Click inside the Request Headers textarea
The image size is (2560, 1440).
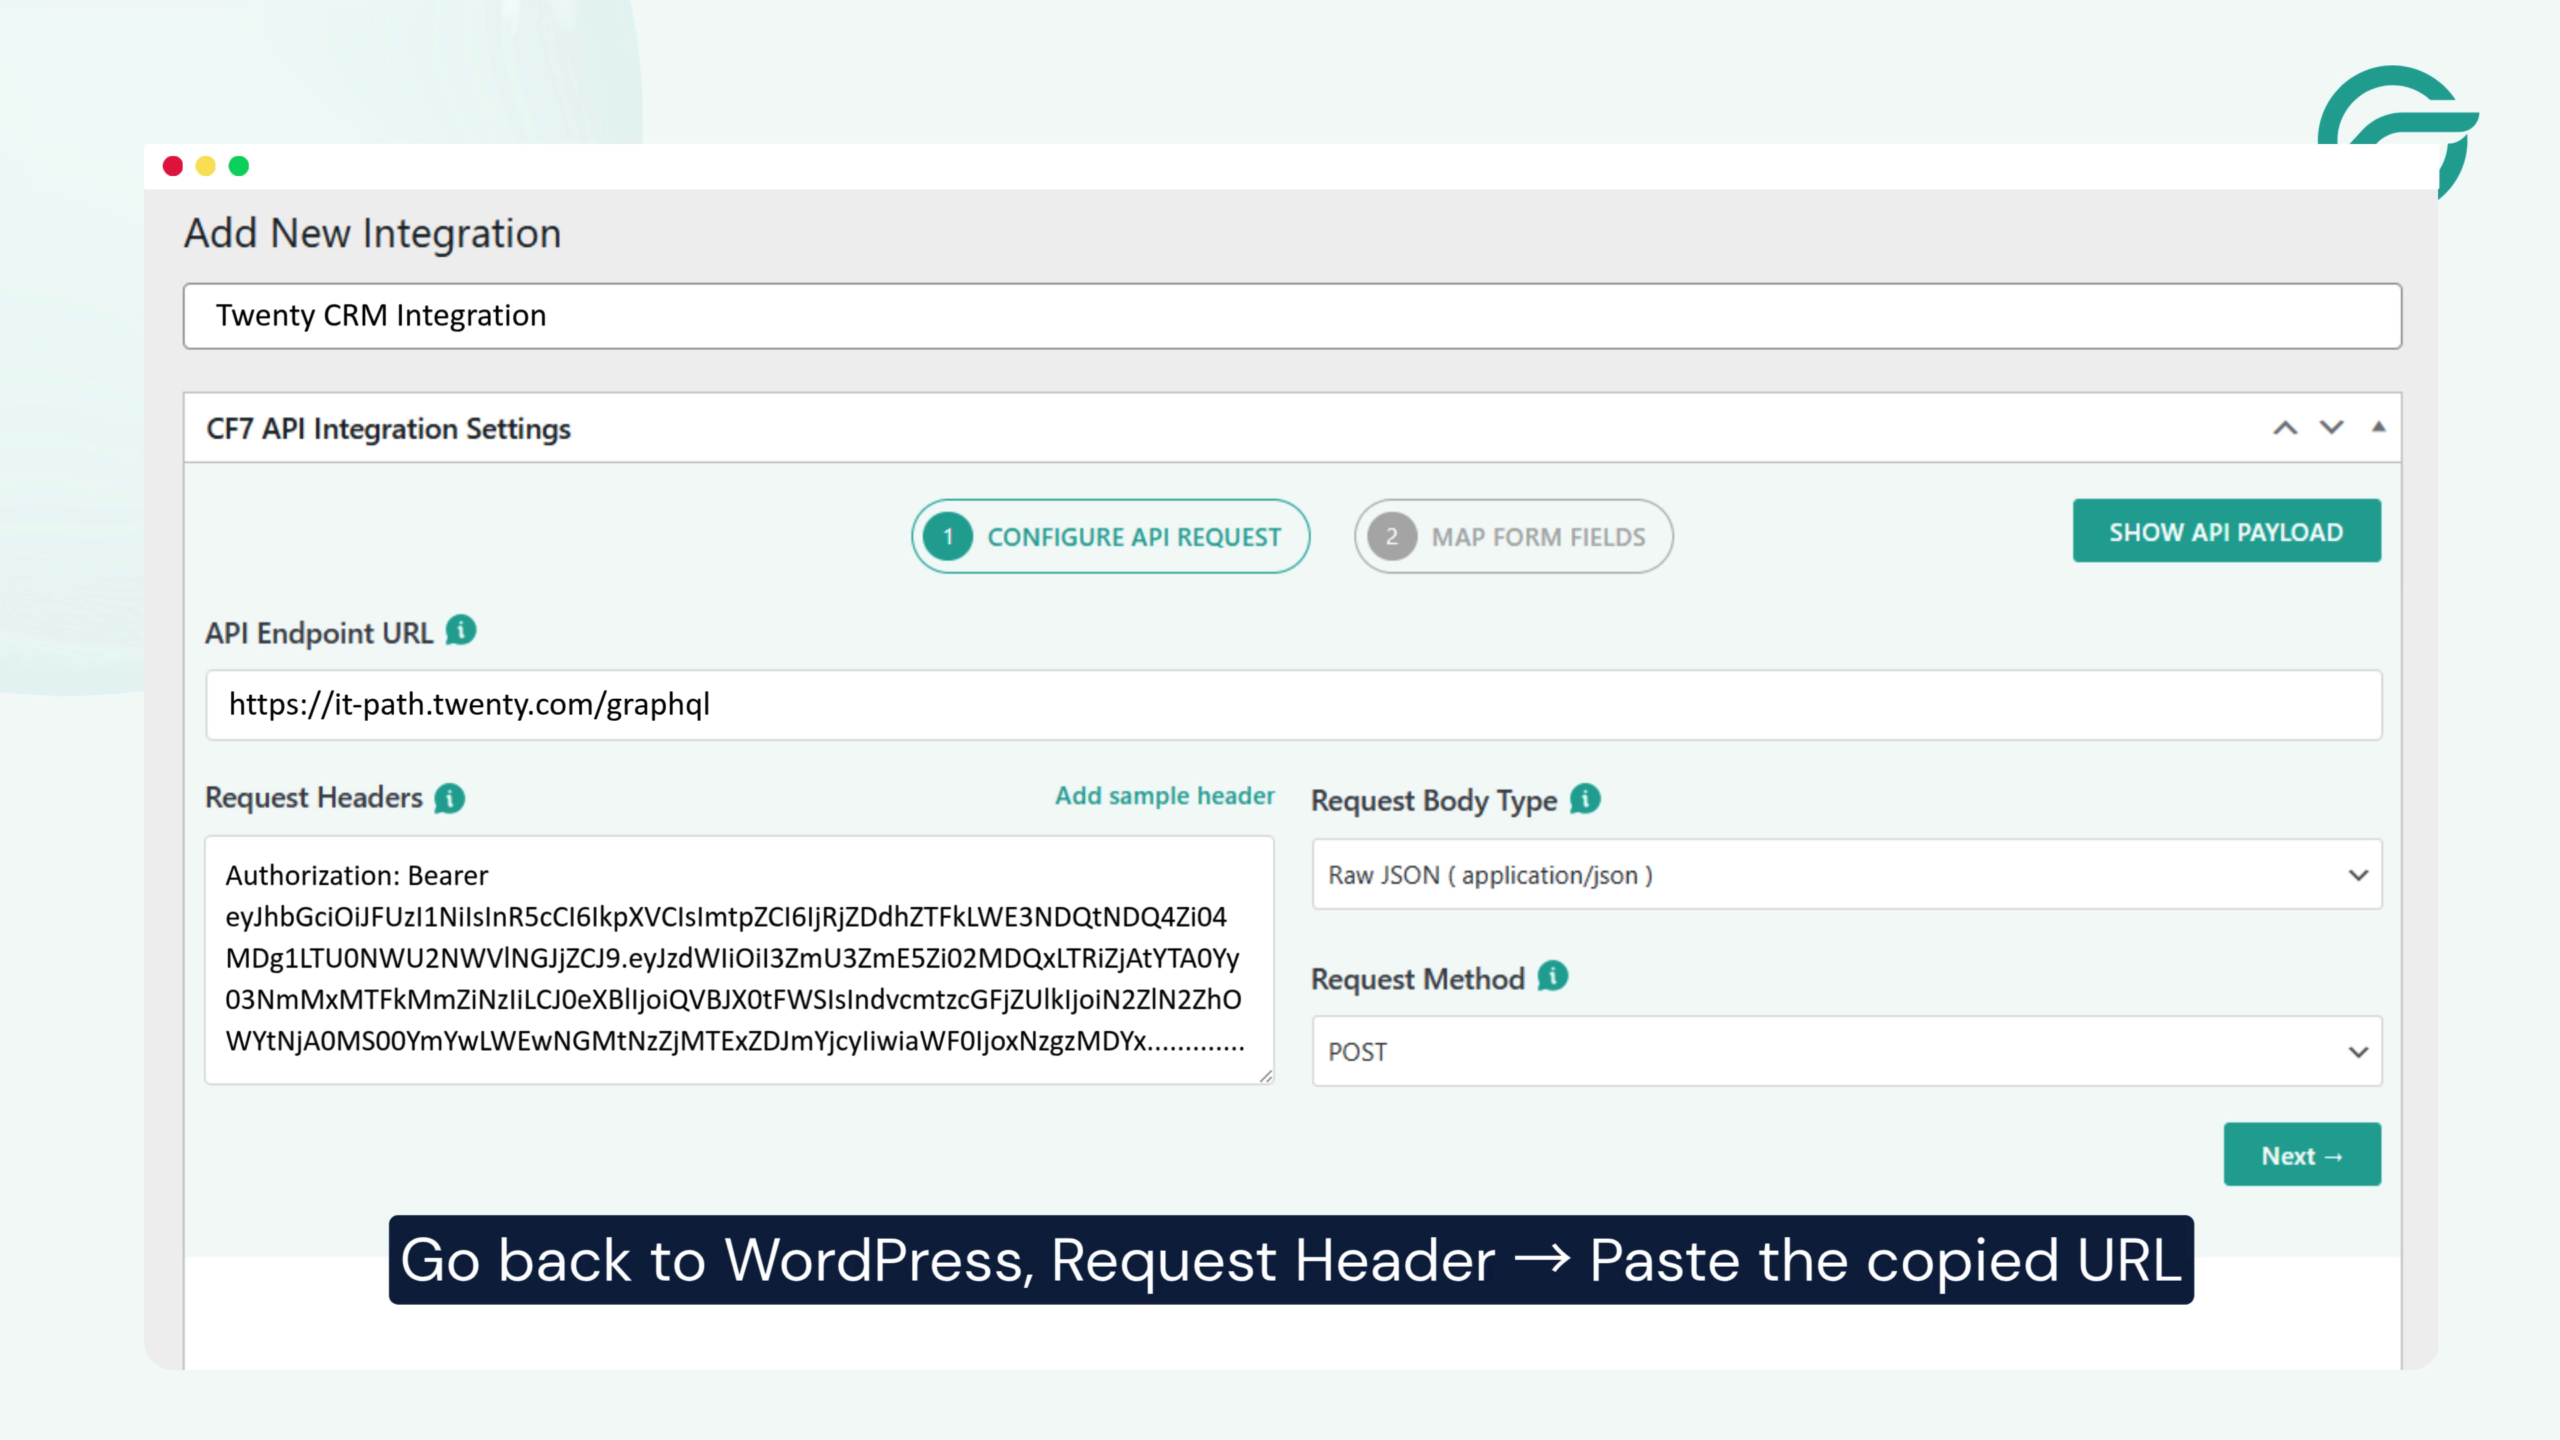pos(739,960)
